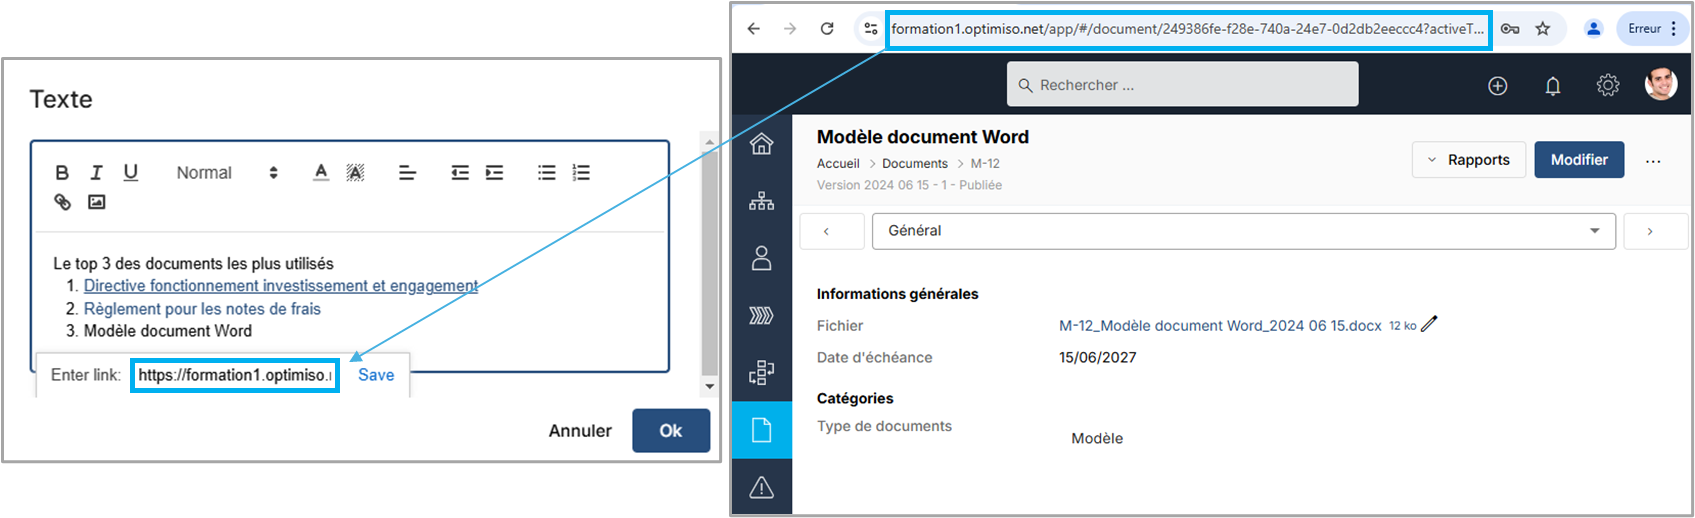Open the text color picker
Image resolution: width=1695 pixels, height=518 pixels.
tap(320, 173)
